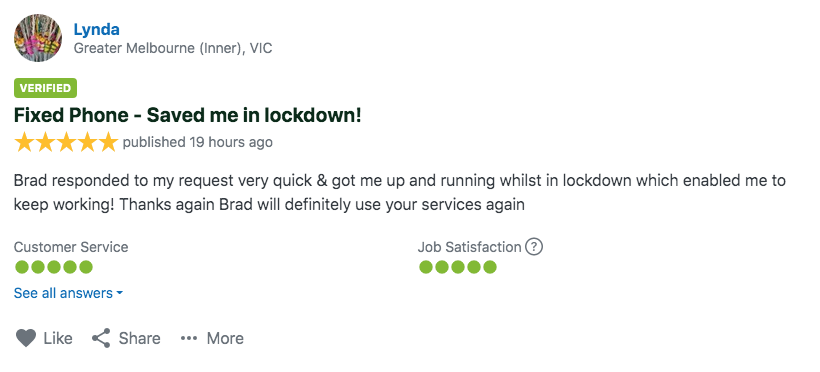The height and width of the screenshot is (372, 820).
Task: Click the Share network icon
Action: [x=101, y=338]
